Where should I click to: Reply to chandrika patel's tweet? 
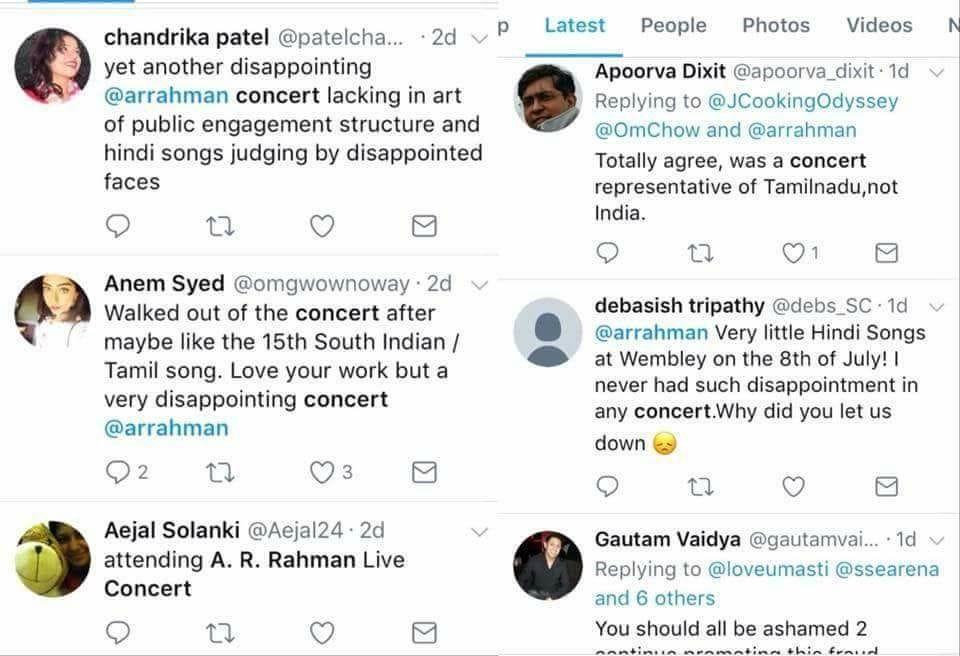118,226
